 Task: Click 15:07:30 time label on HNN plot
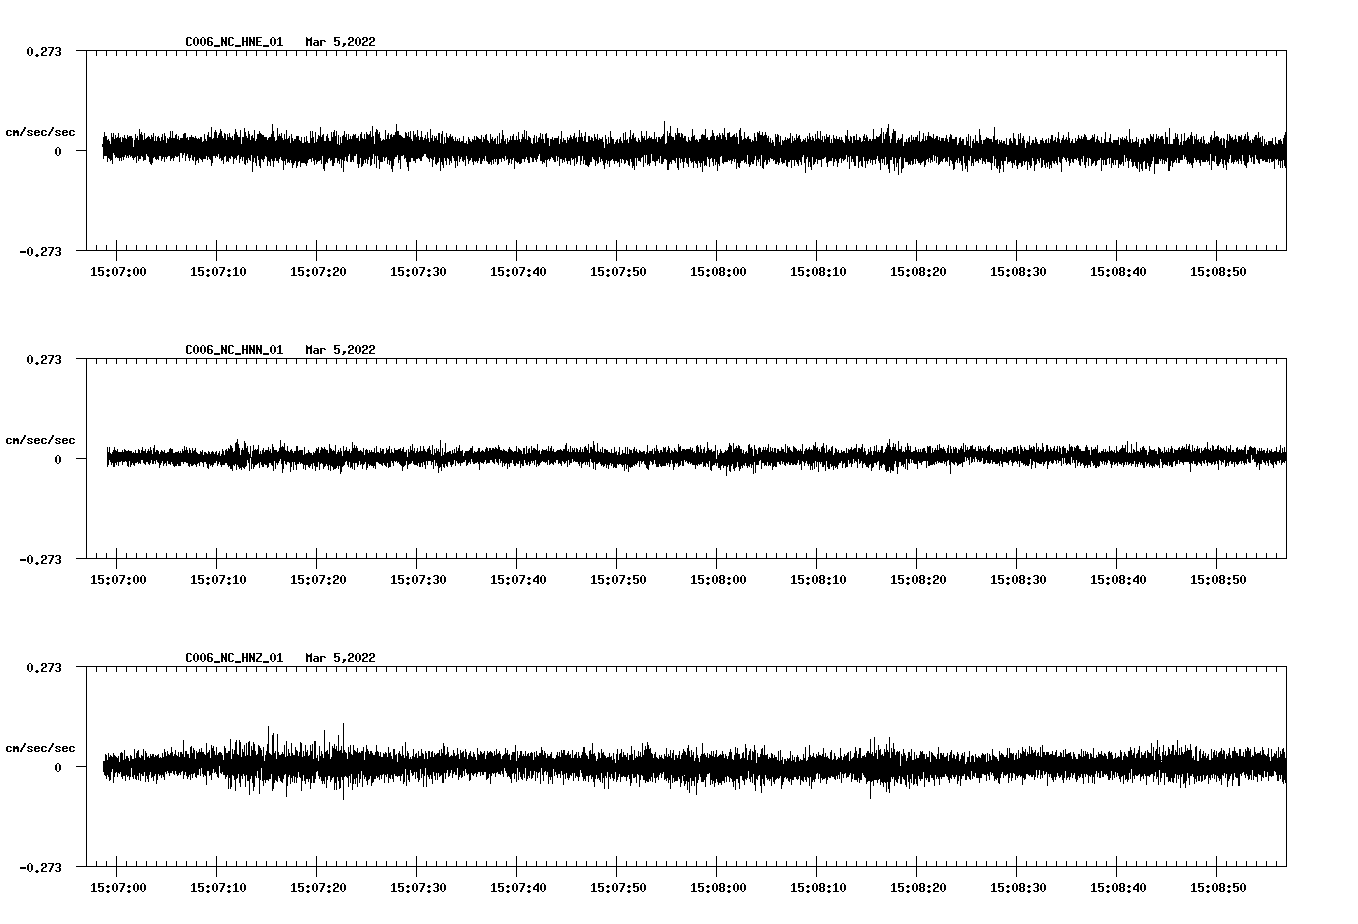418,580
